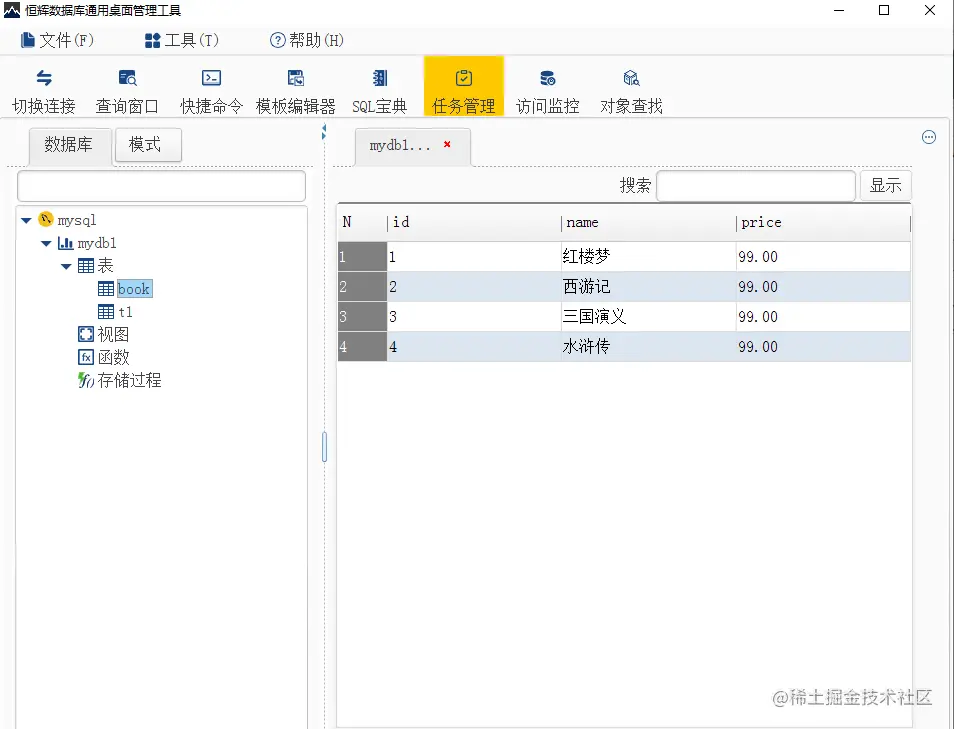Click the name column header
This screenshot has height=729, width=954.
649,223
